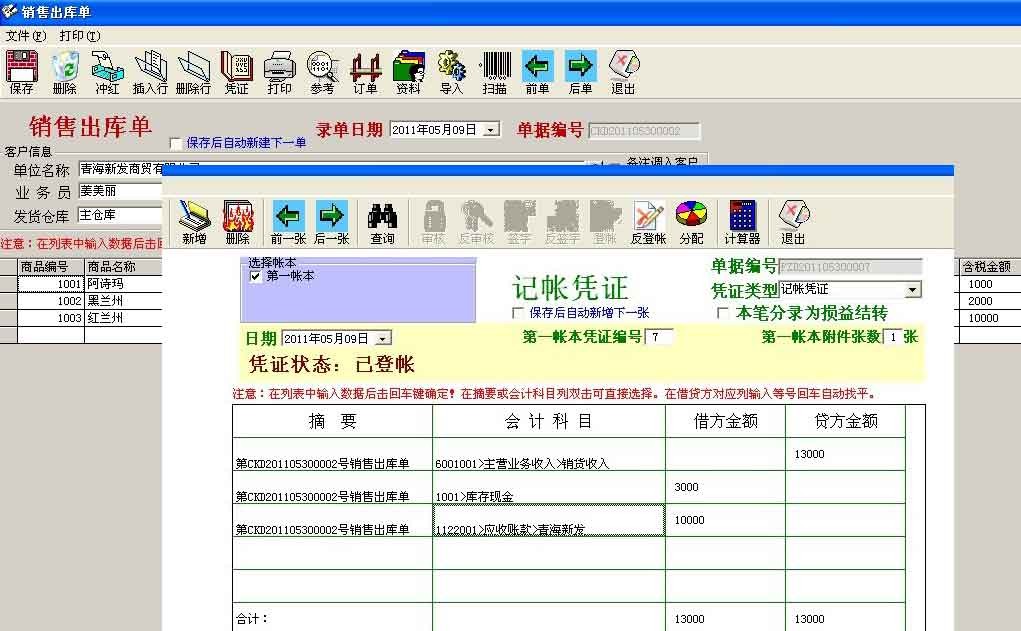Image resolution: width=1021 pixels, height=631 pixels.
Task: Click the 扫描 (Scan) toolbar icon
Action: click(495, 68)
